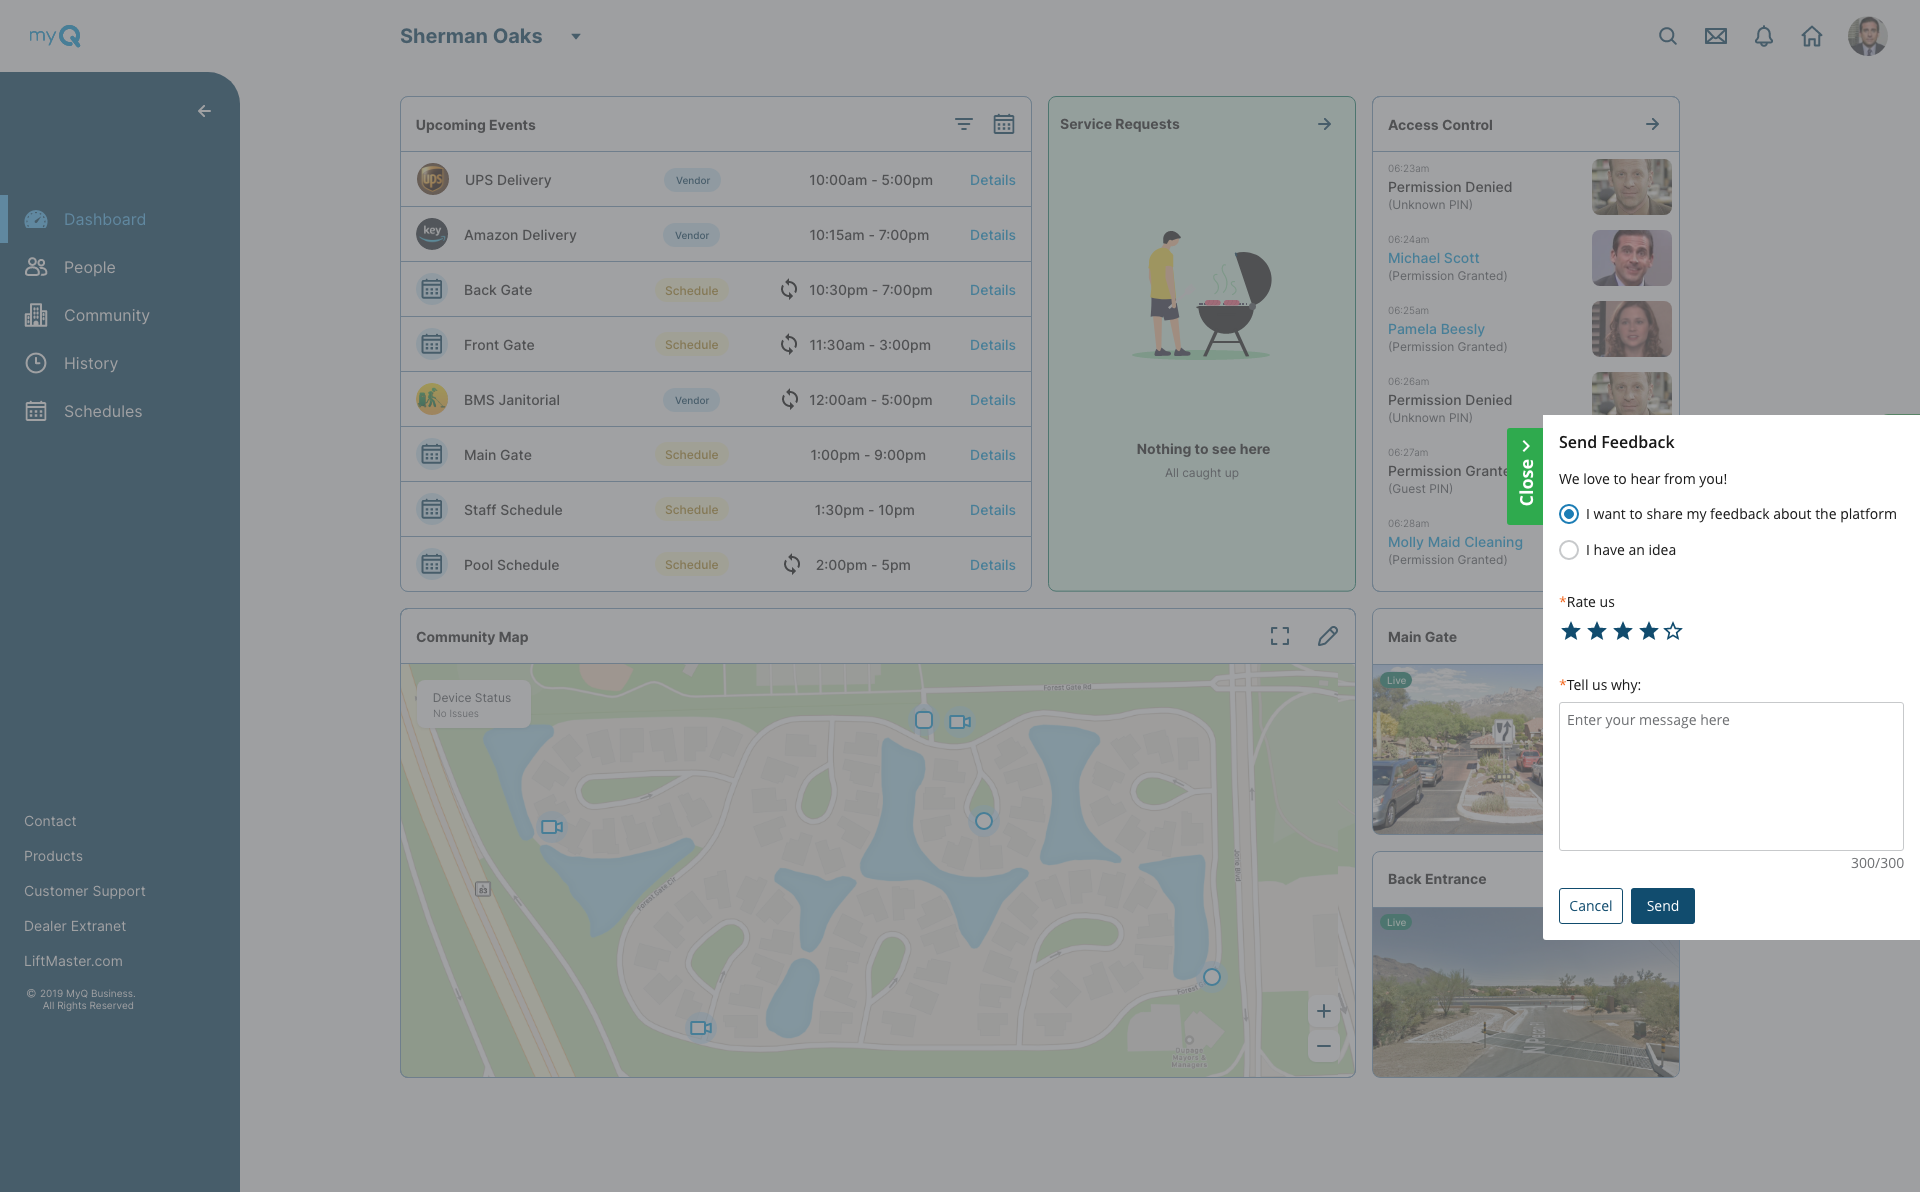Select 'I have an idea' option

point(1569,550)
